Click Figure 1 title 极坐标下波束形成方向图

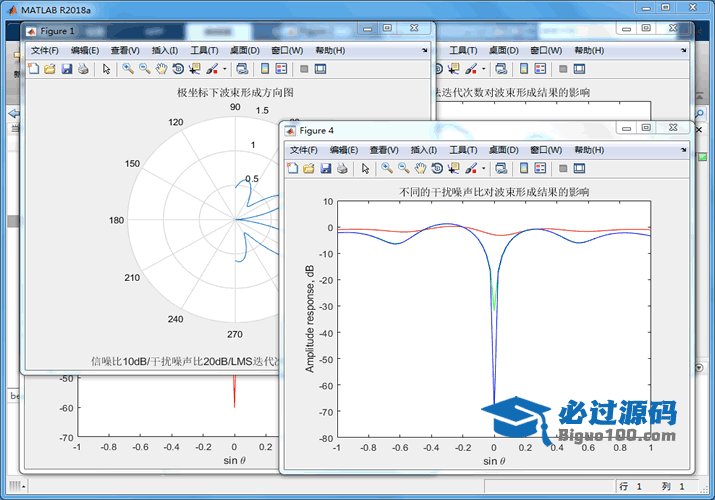pyautogui.click(x=235, y=93)
